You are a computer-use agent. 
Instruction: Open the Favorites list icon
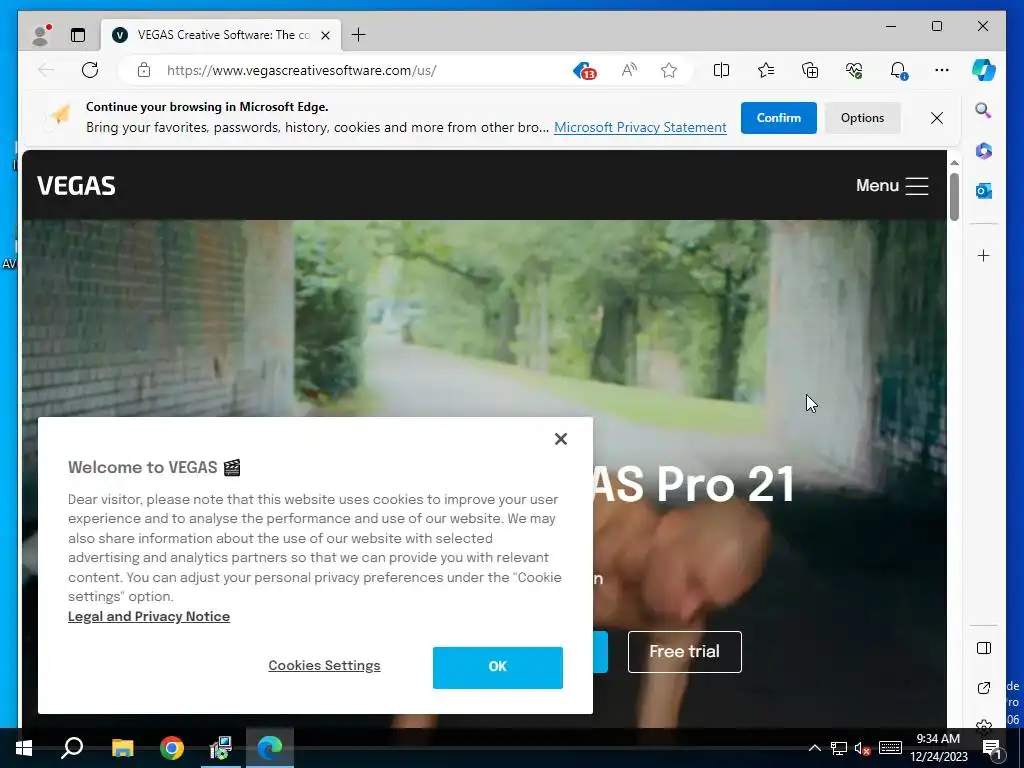tap(765, 70)
